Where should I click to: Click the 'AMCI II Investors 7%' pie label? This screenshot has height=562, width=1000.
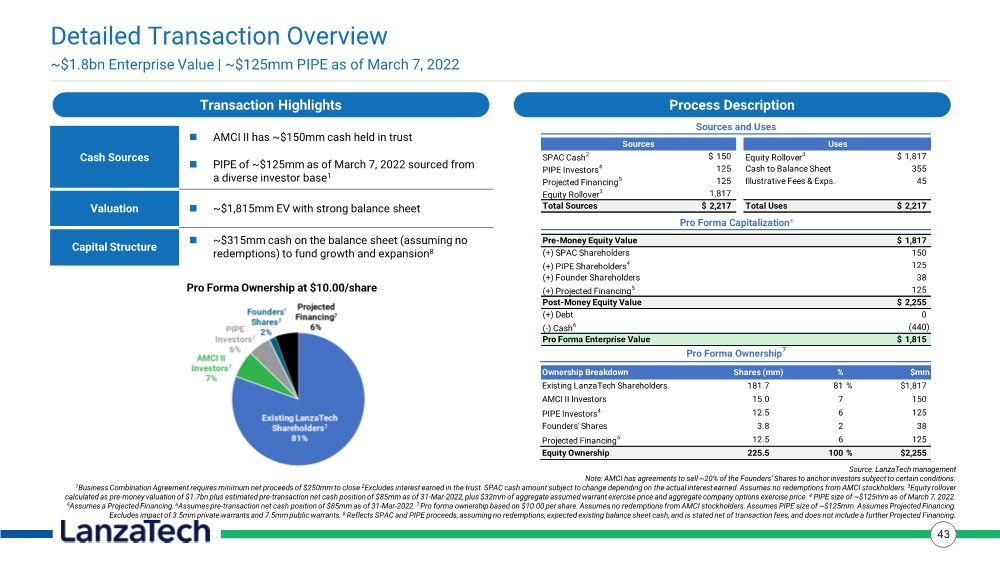point(211,368)
